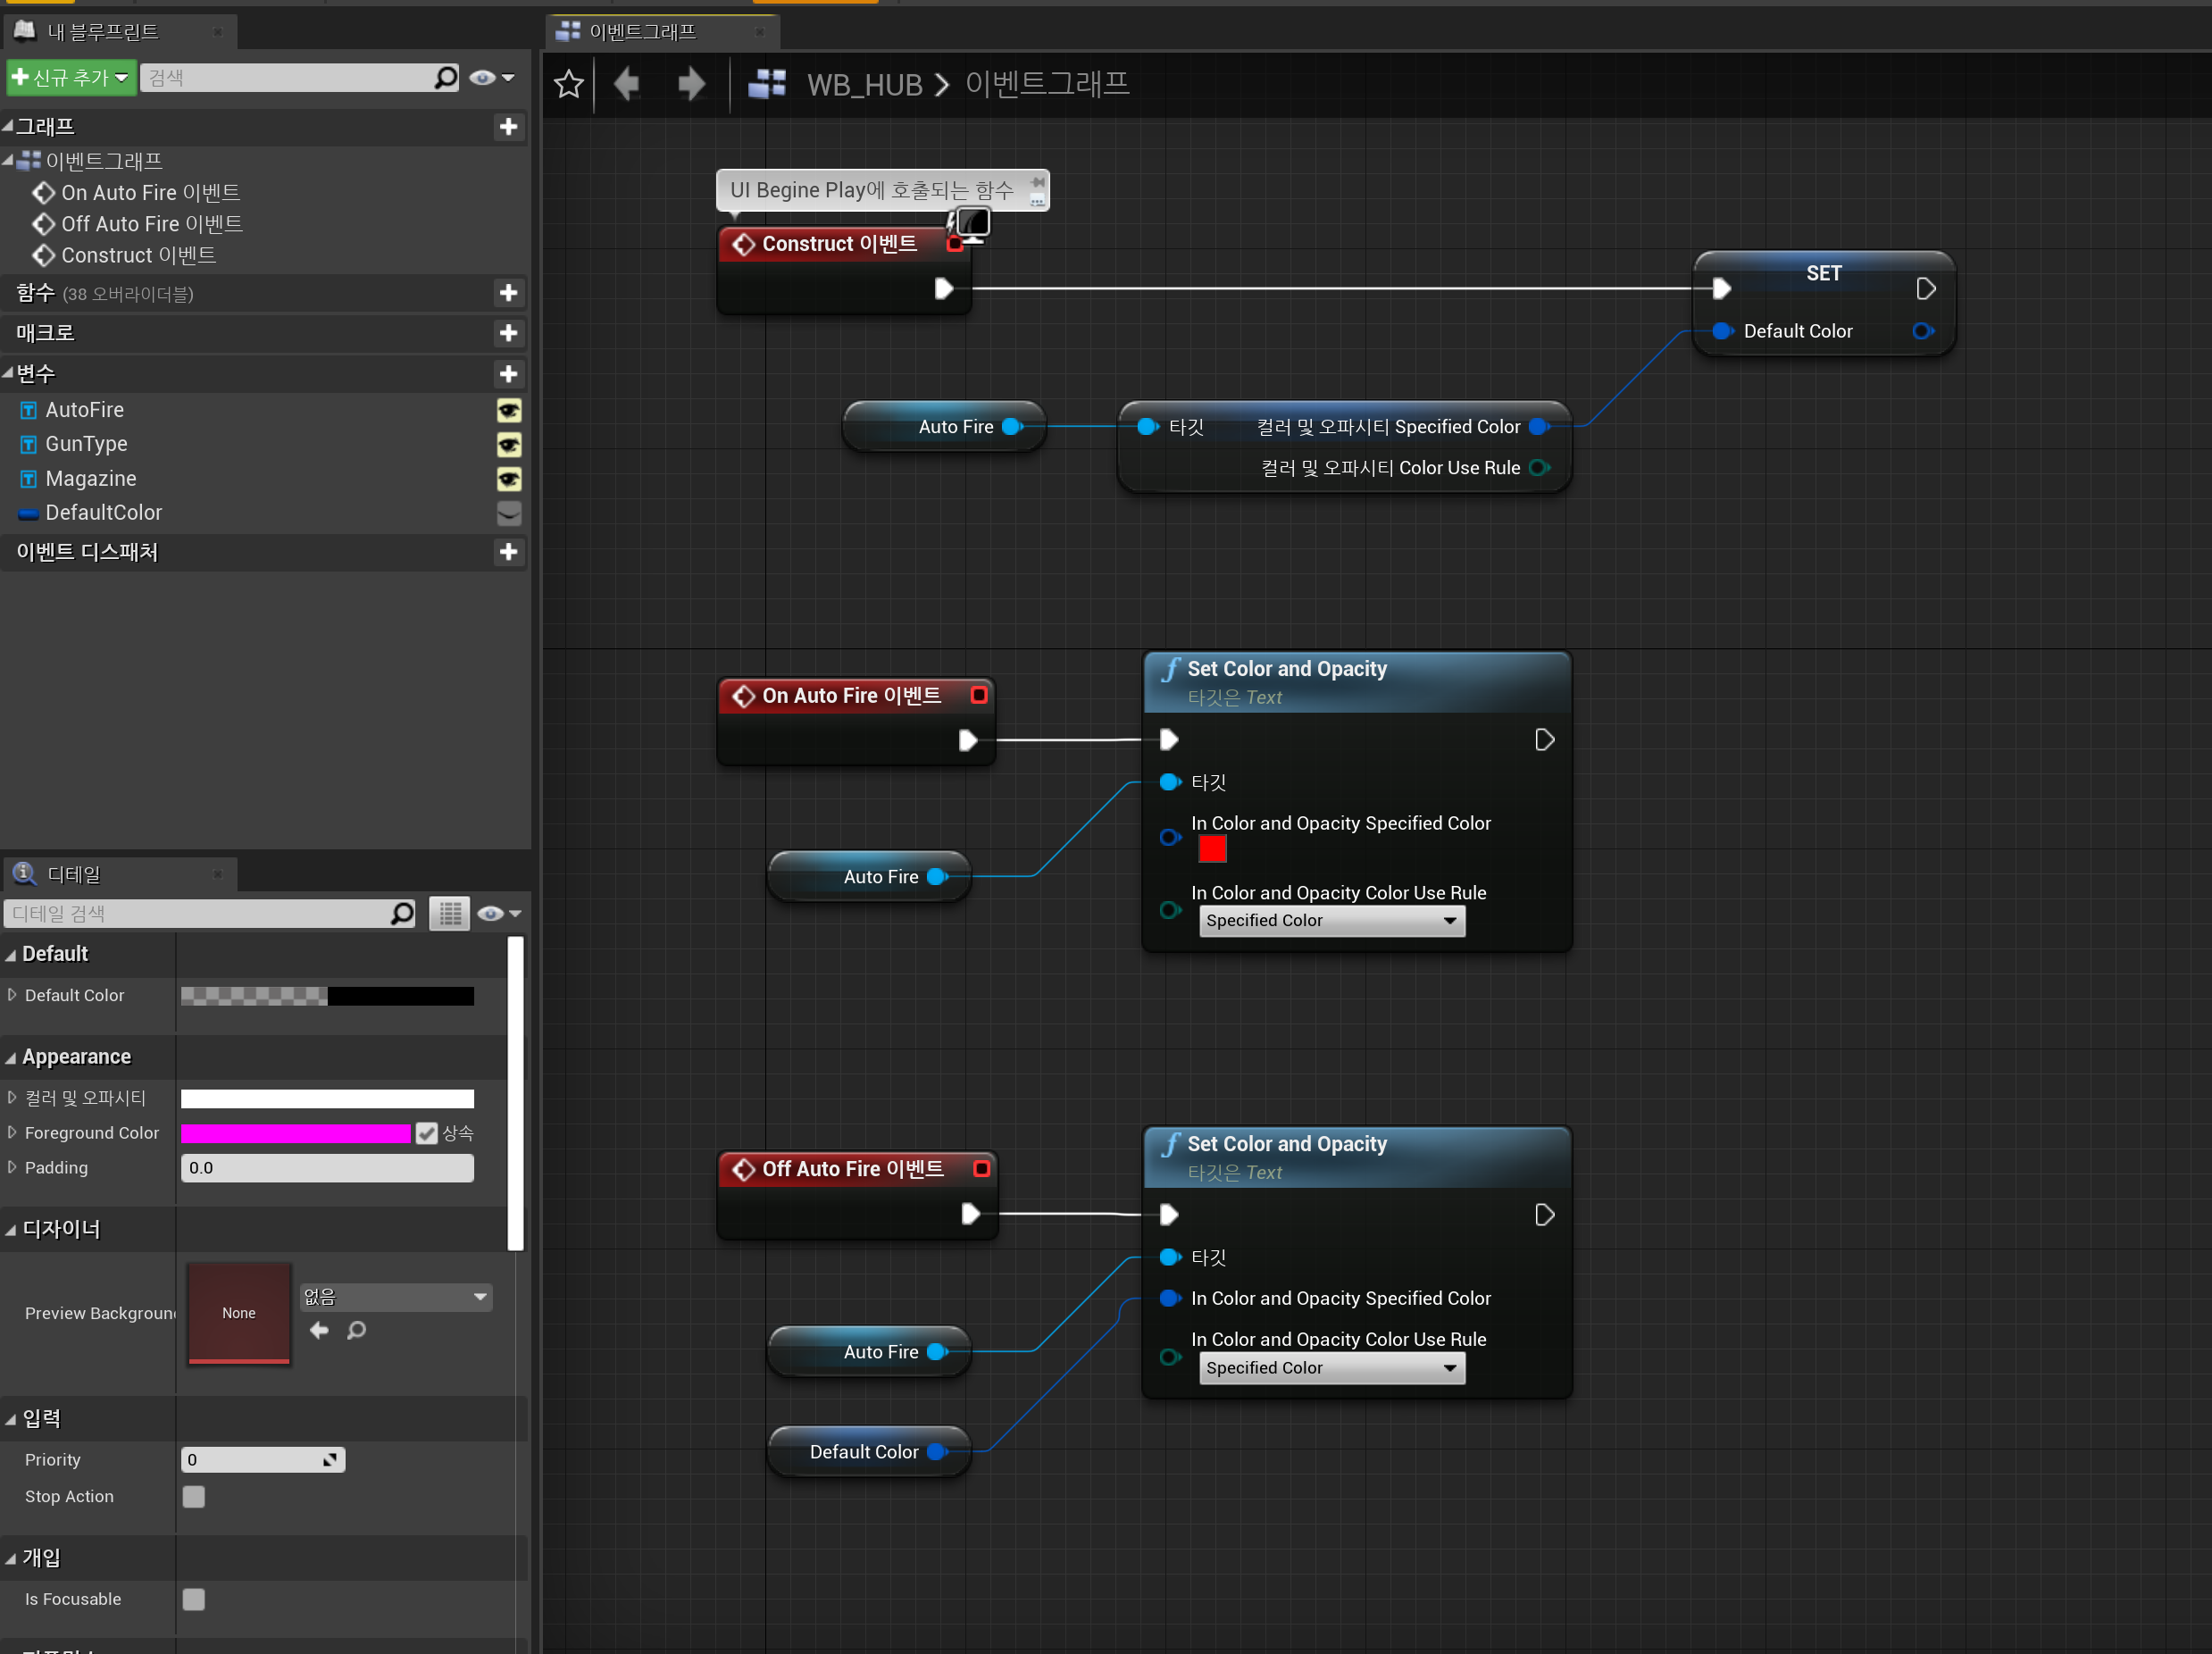The height and width of the screenshot is (1654, 2212).
Task: Enable the Stop Action checkbox
Action: (194, 1497)
